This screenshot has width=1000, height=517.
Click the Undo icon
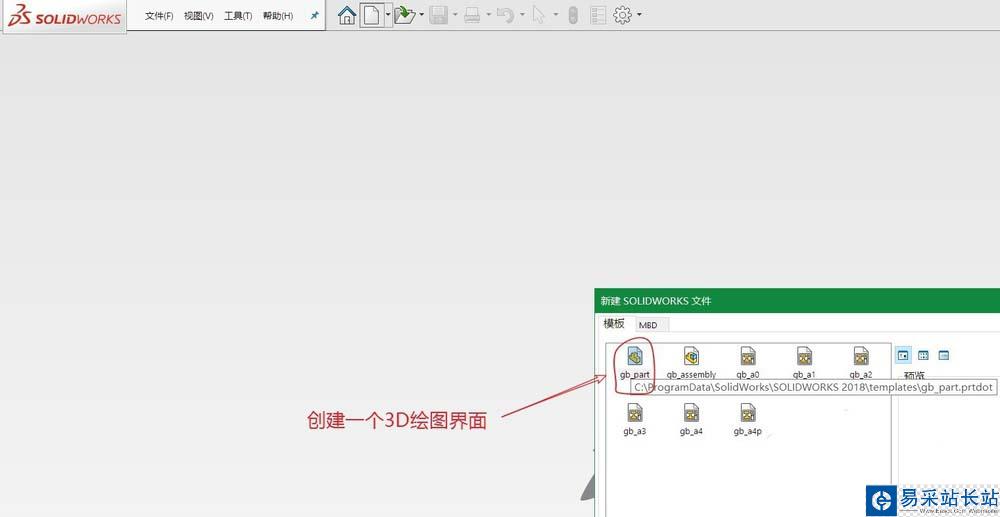click(506, 15)
